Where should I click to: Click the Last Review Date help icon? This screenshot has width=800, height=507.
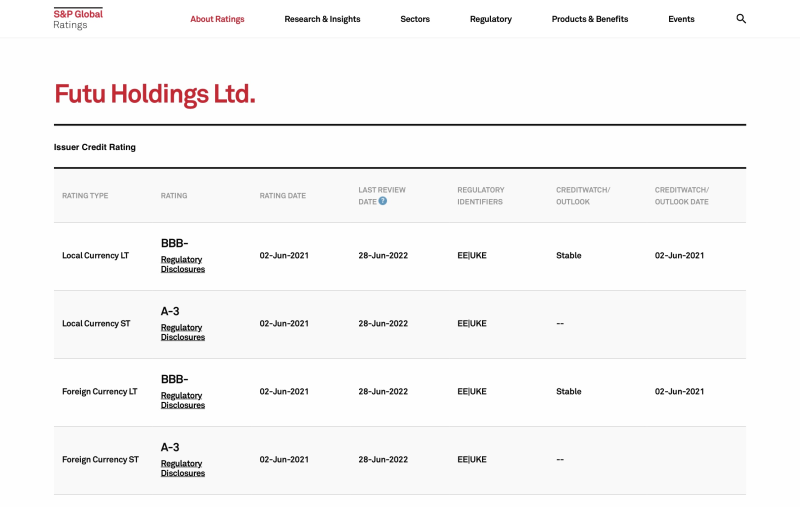coord(383,201)
